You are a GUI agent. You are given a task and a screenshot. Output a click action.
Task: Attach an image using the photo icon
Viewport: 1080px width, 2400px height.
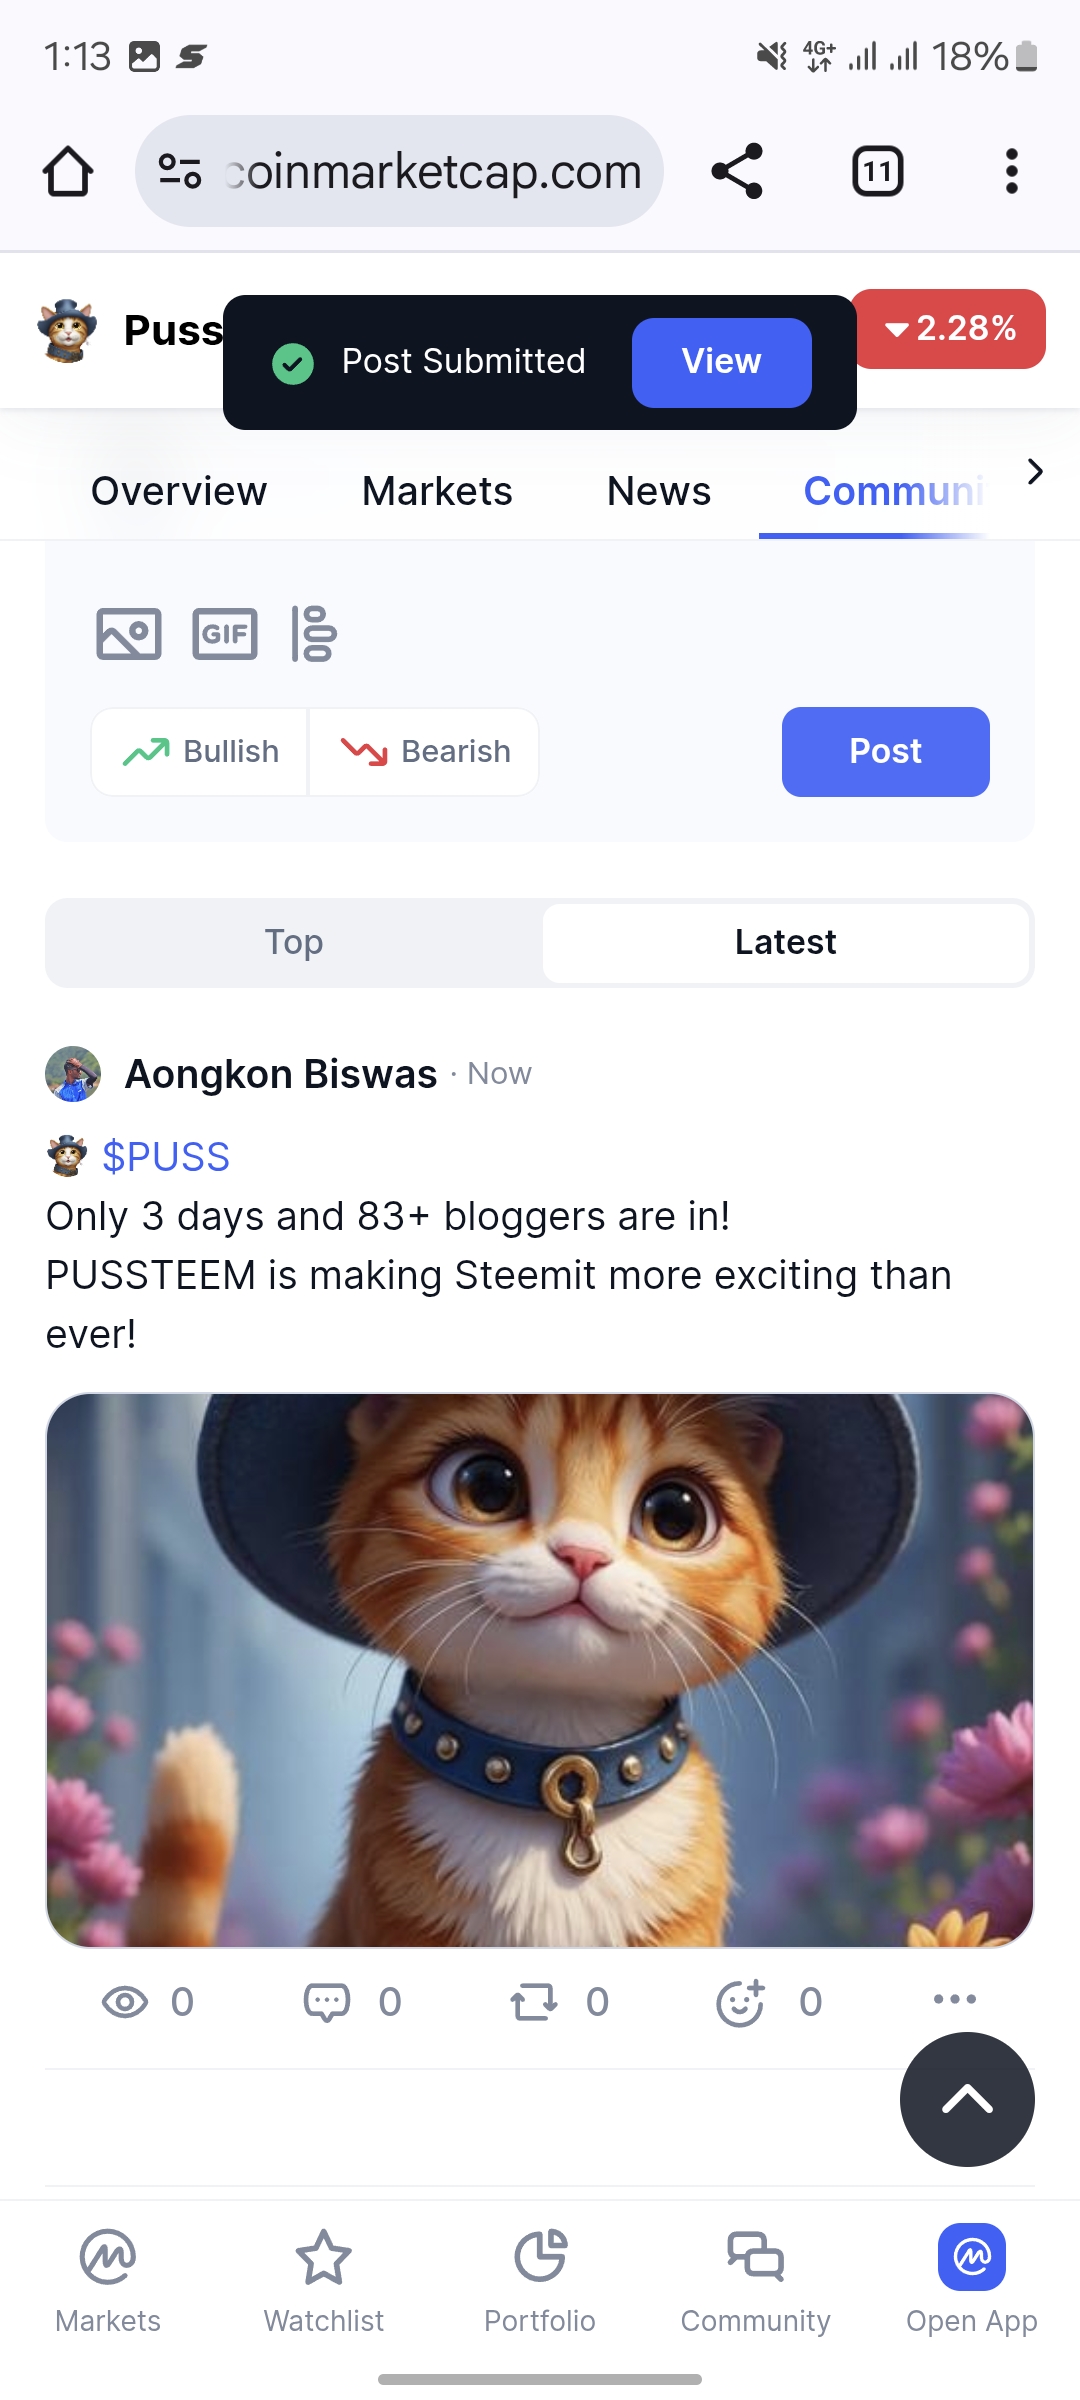pos(128,634)
